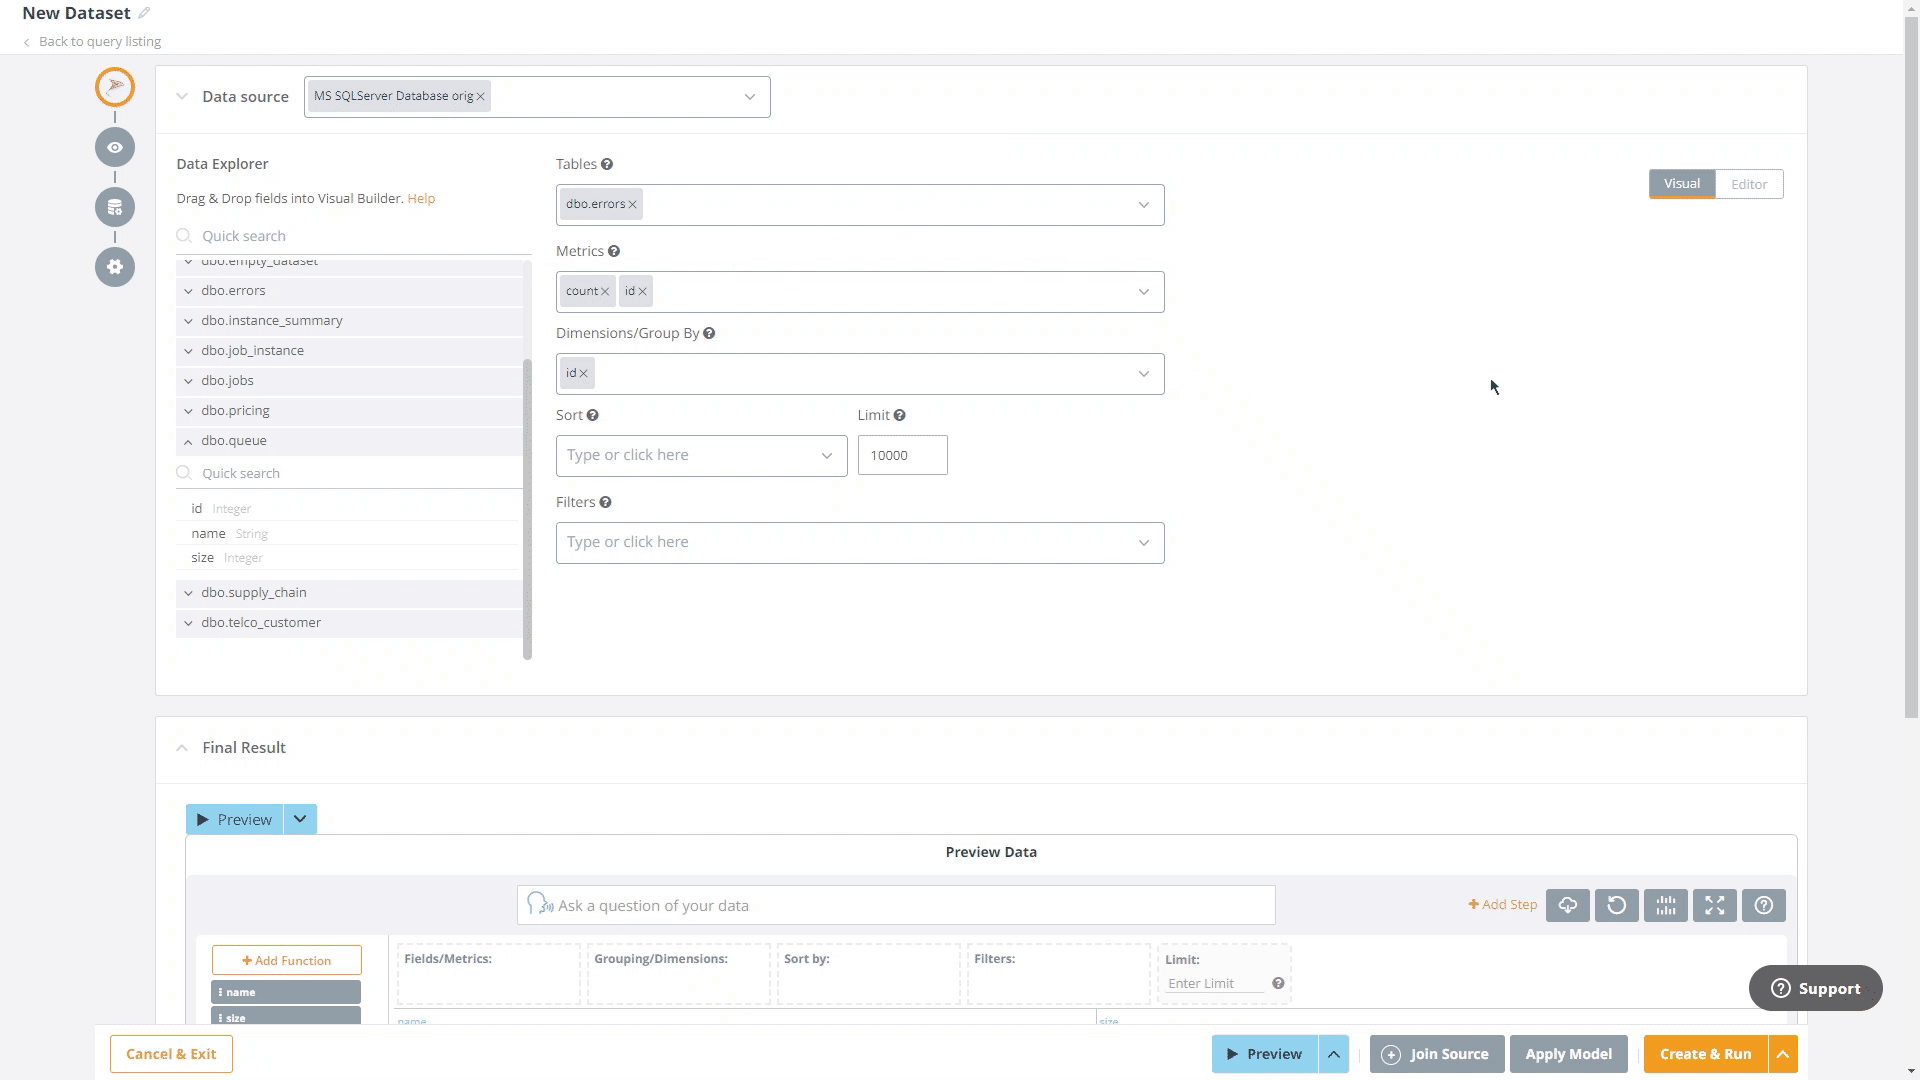The height and width of the screenshot is (1080, 1920).
Task: Click the Limit input field
Action: (x=901, y=454)
